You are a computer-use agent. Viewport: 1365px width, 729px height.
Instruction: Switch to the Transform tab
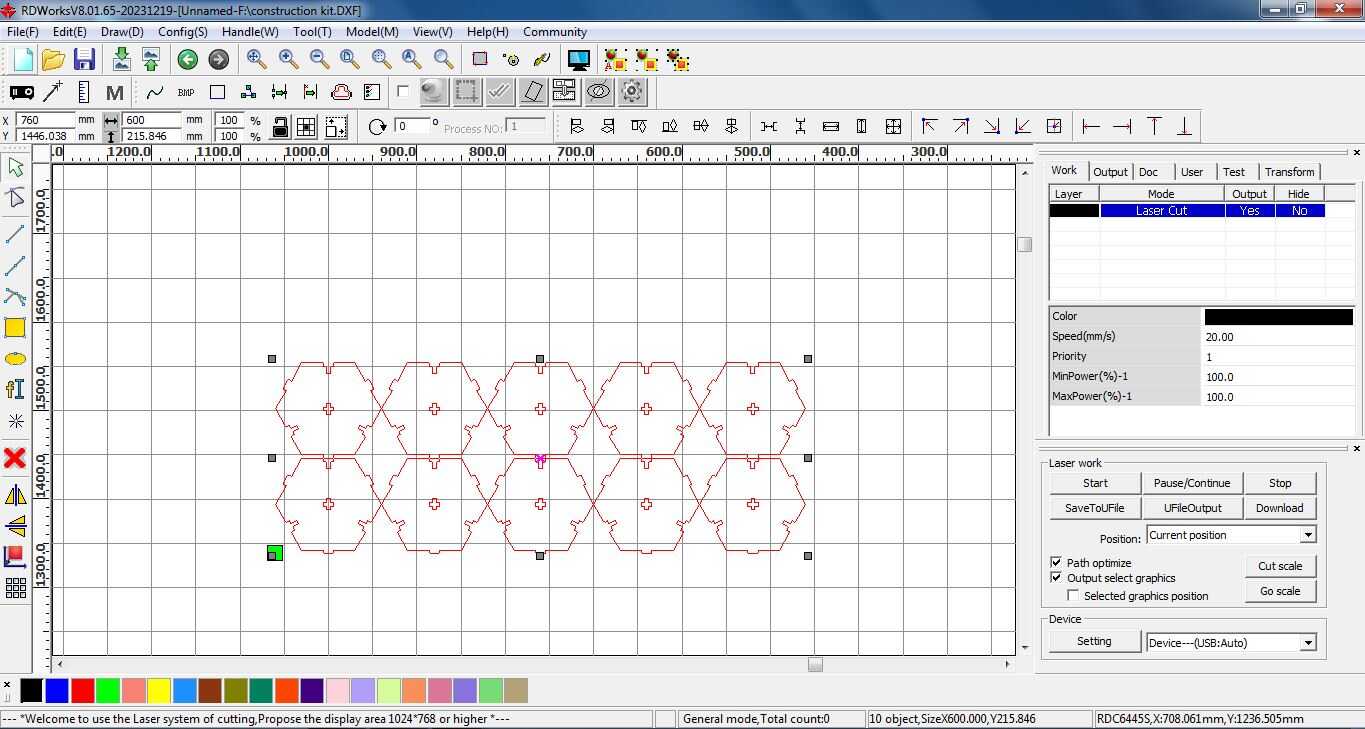pyautogui.click(x=1289, y=172)
